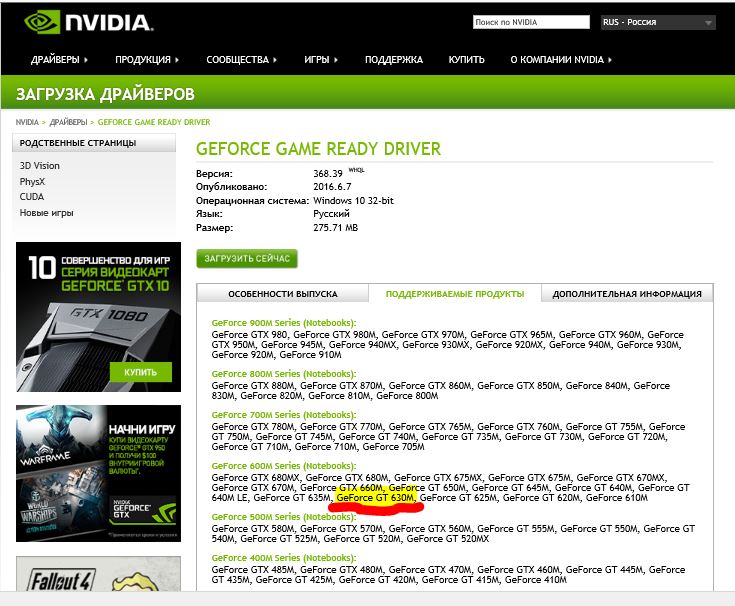
Task: Click NVIDIA breadcrumb link
Action: point(27,122)
